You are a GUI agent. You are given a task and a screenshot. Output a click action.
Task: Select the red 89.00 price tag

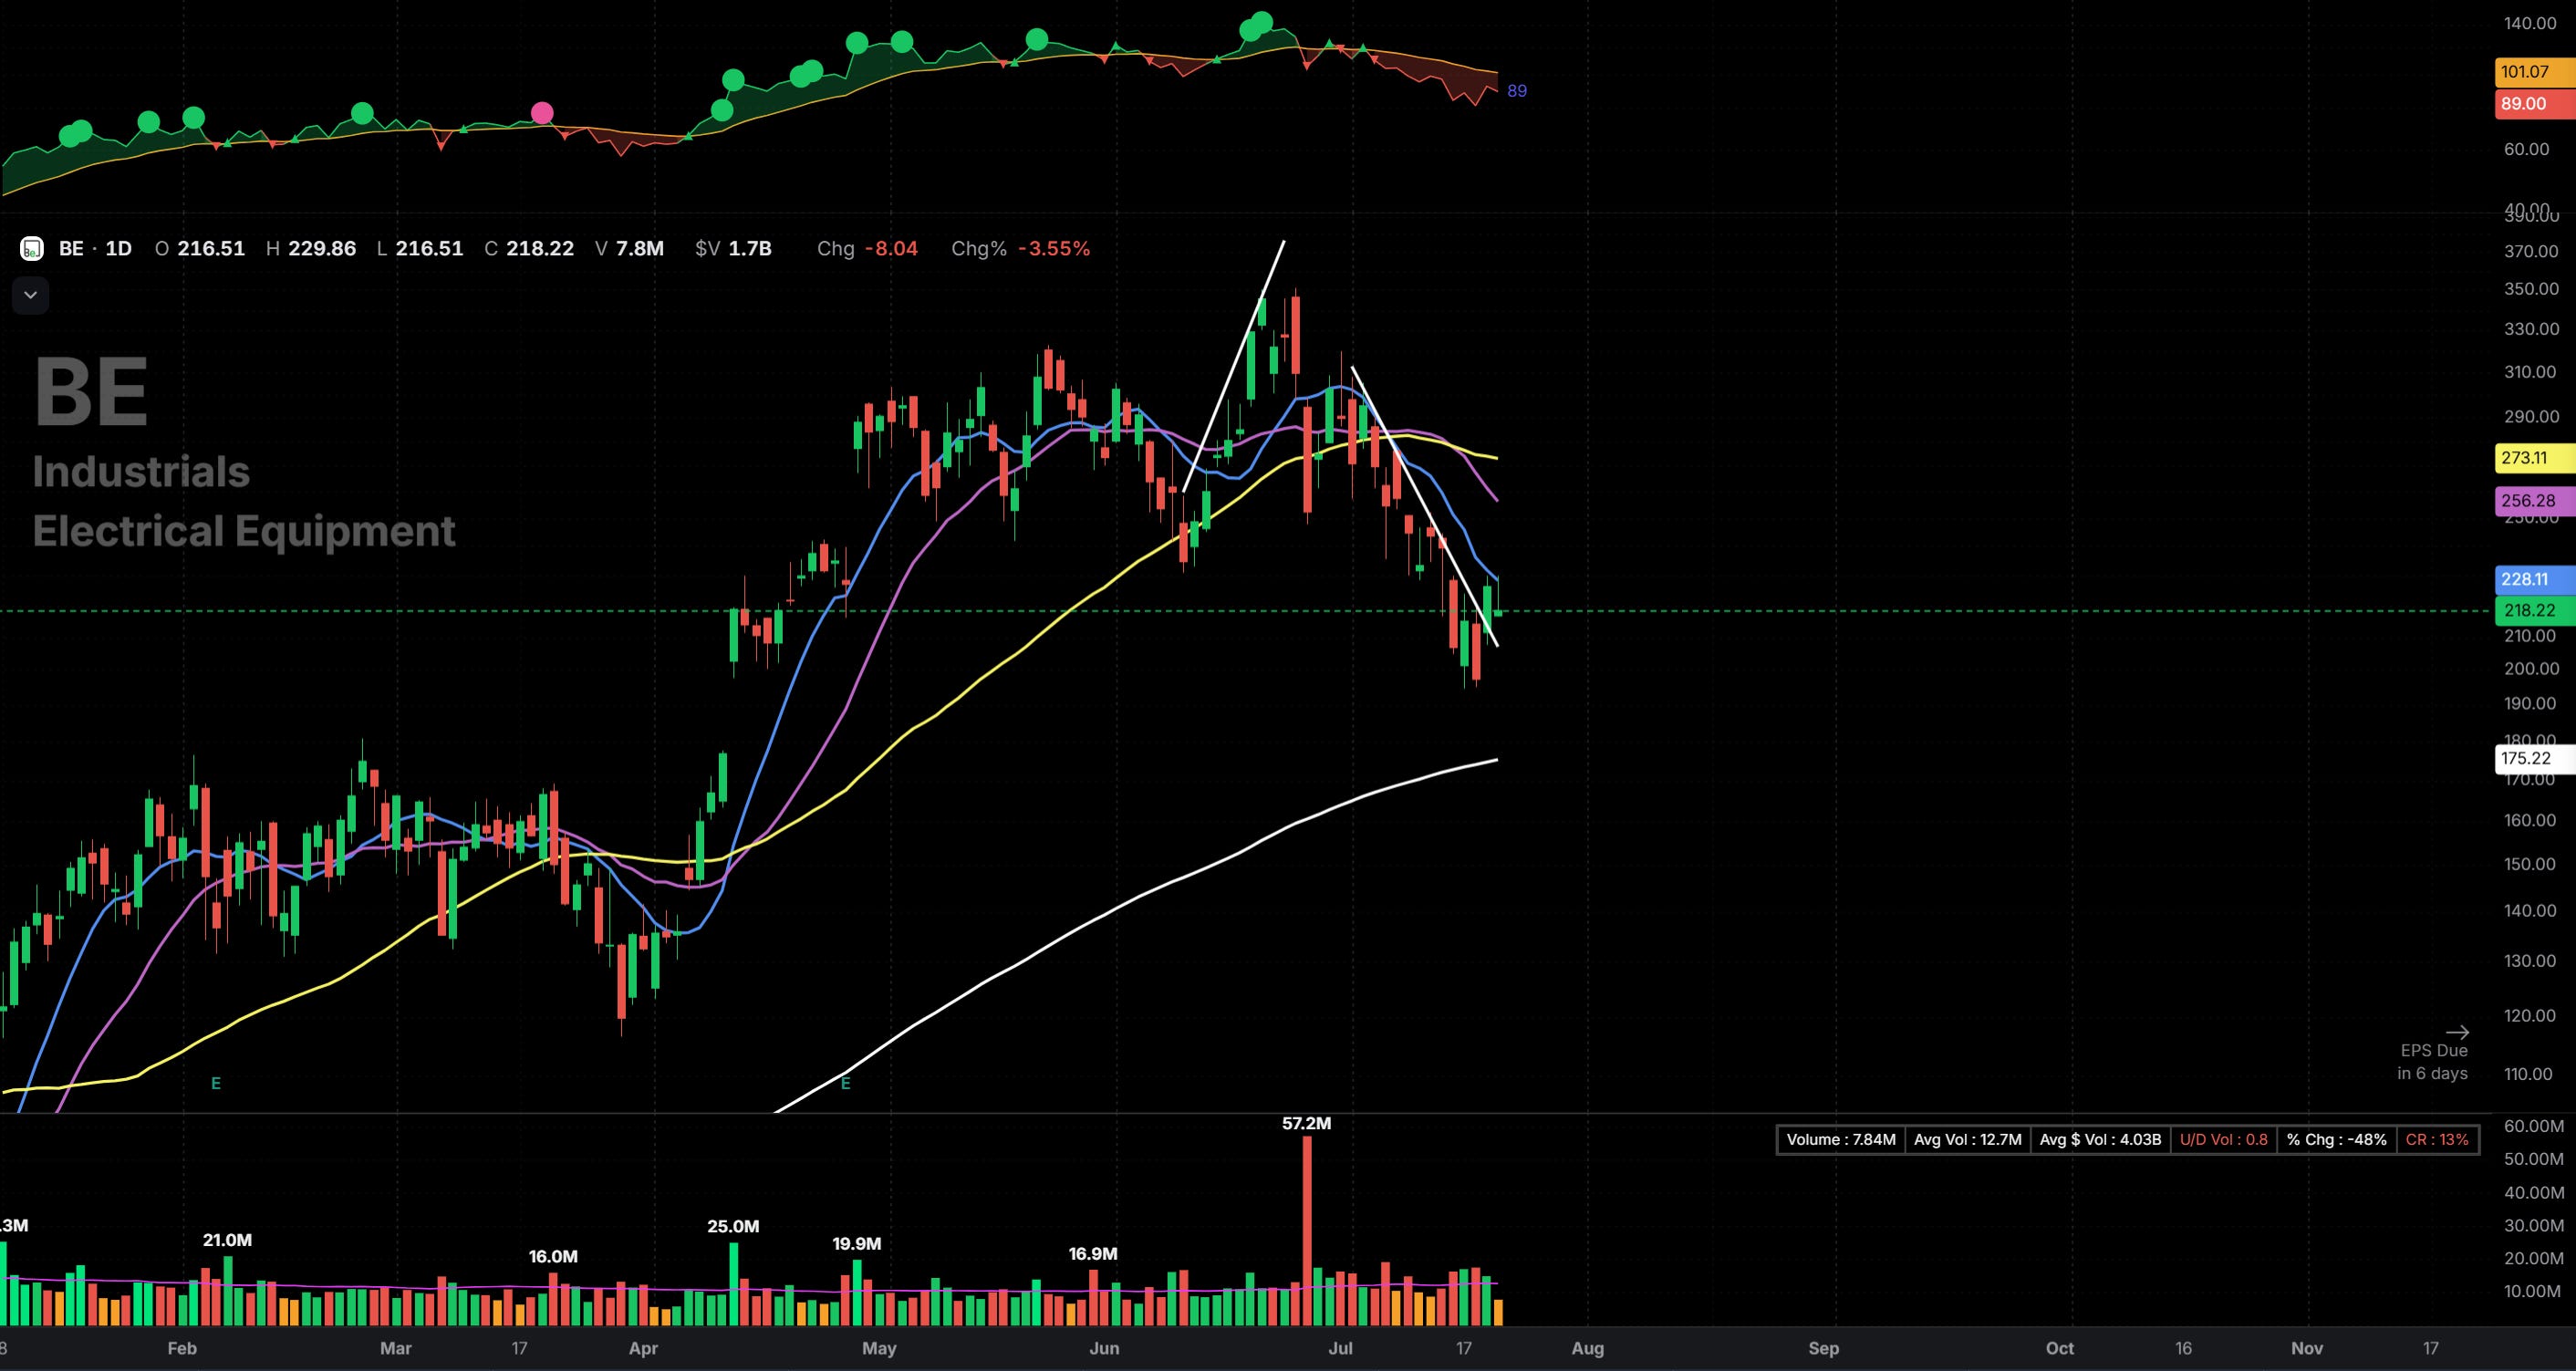point(2535,104)
